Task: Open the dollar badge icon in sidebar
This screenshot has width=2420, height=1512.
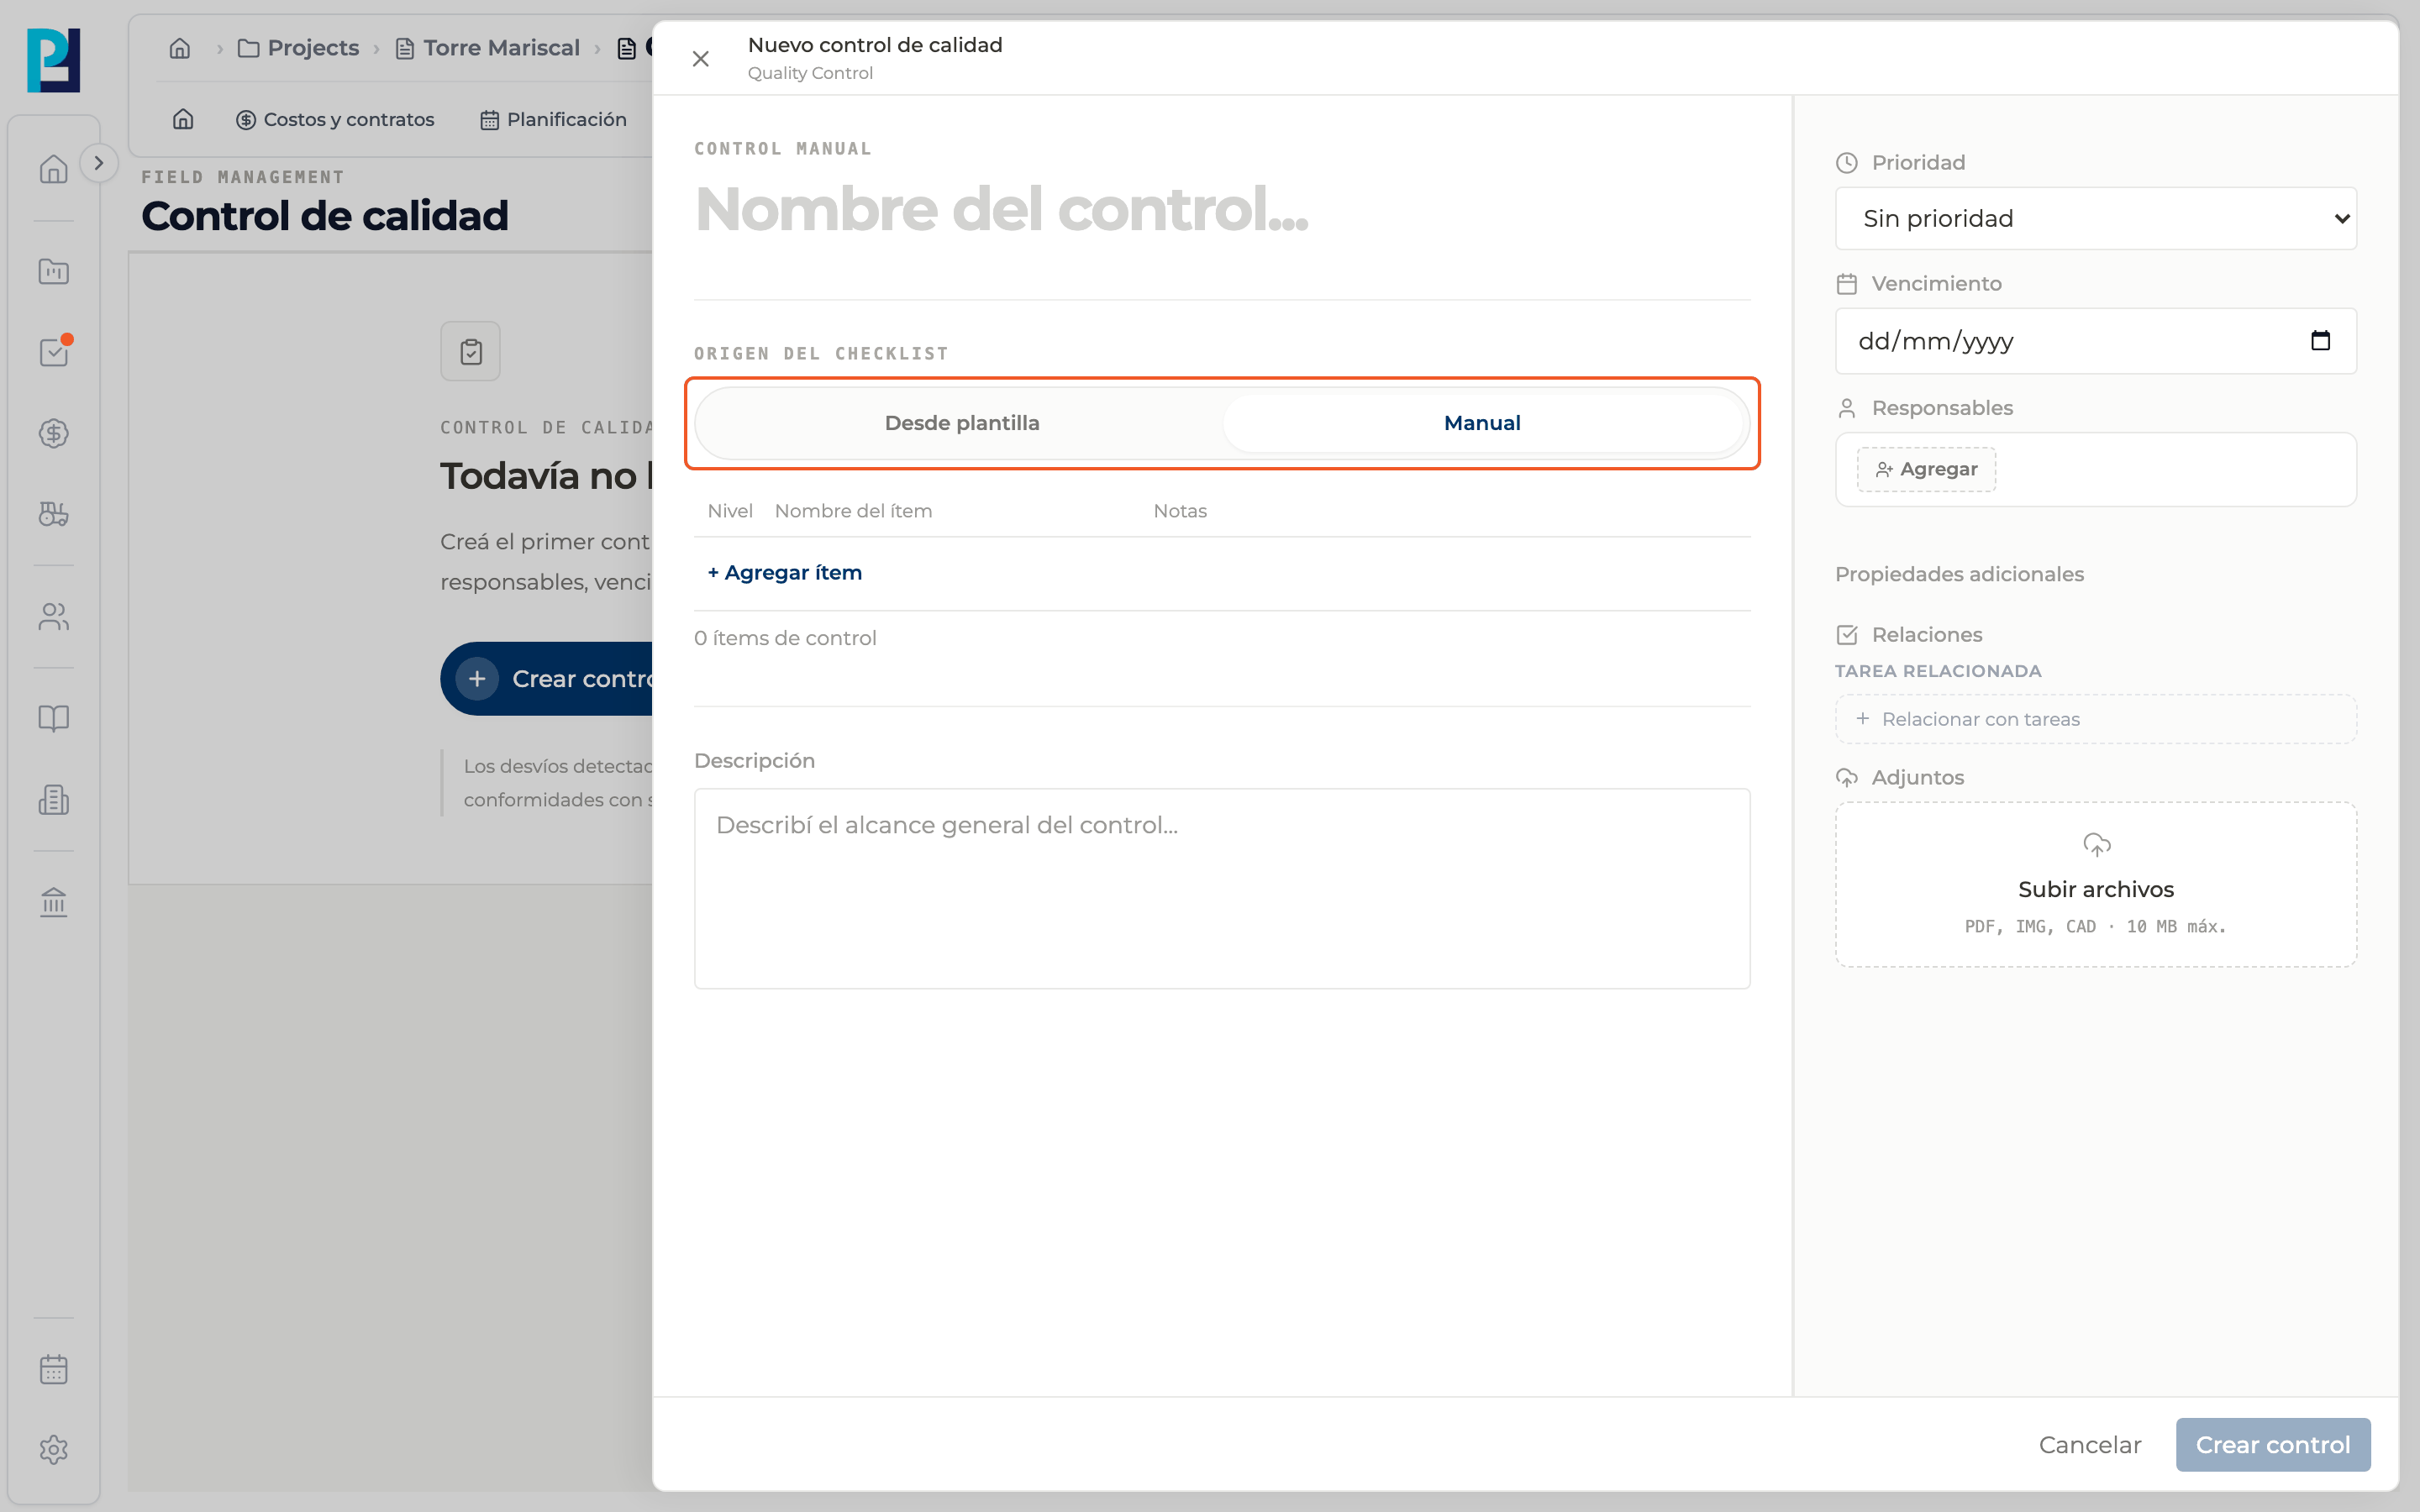Action: tap(54, 433)
